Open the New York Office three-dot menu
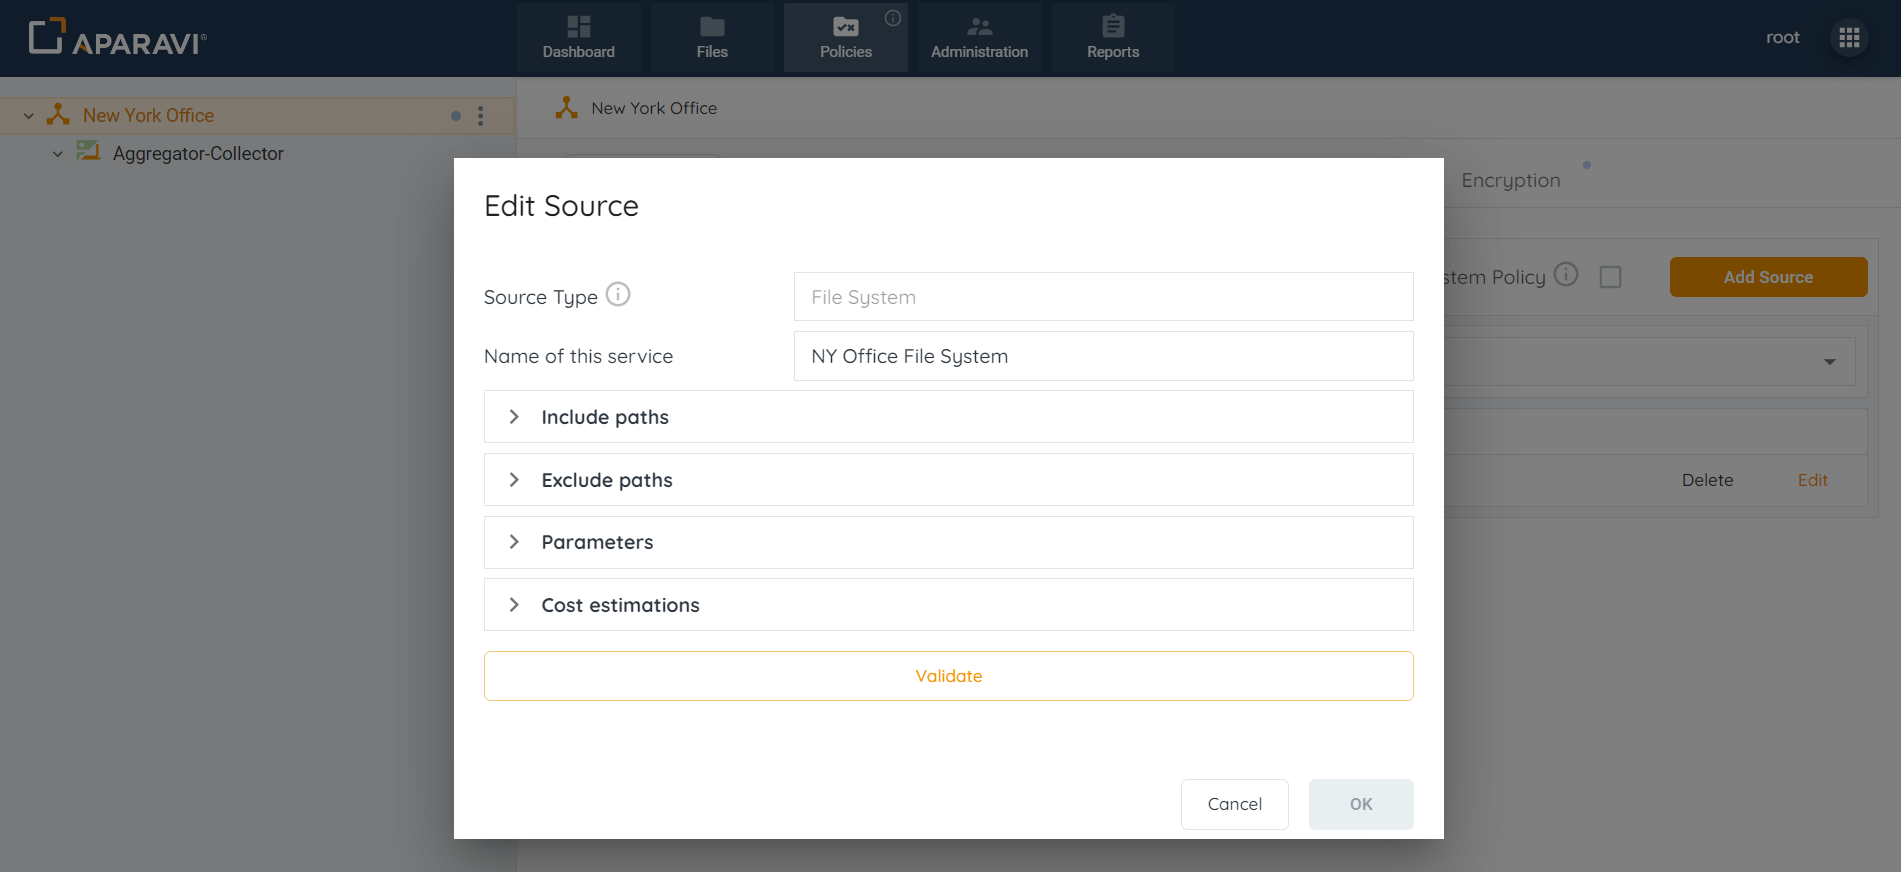 click(x=481, y=116)
